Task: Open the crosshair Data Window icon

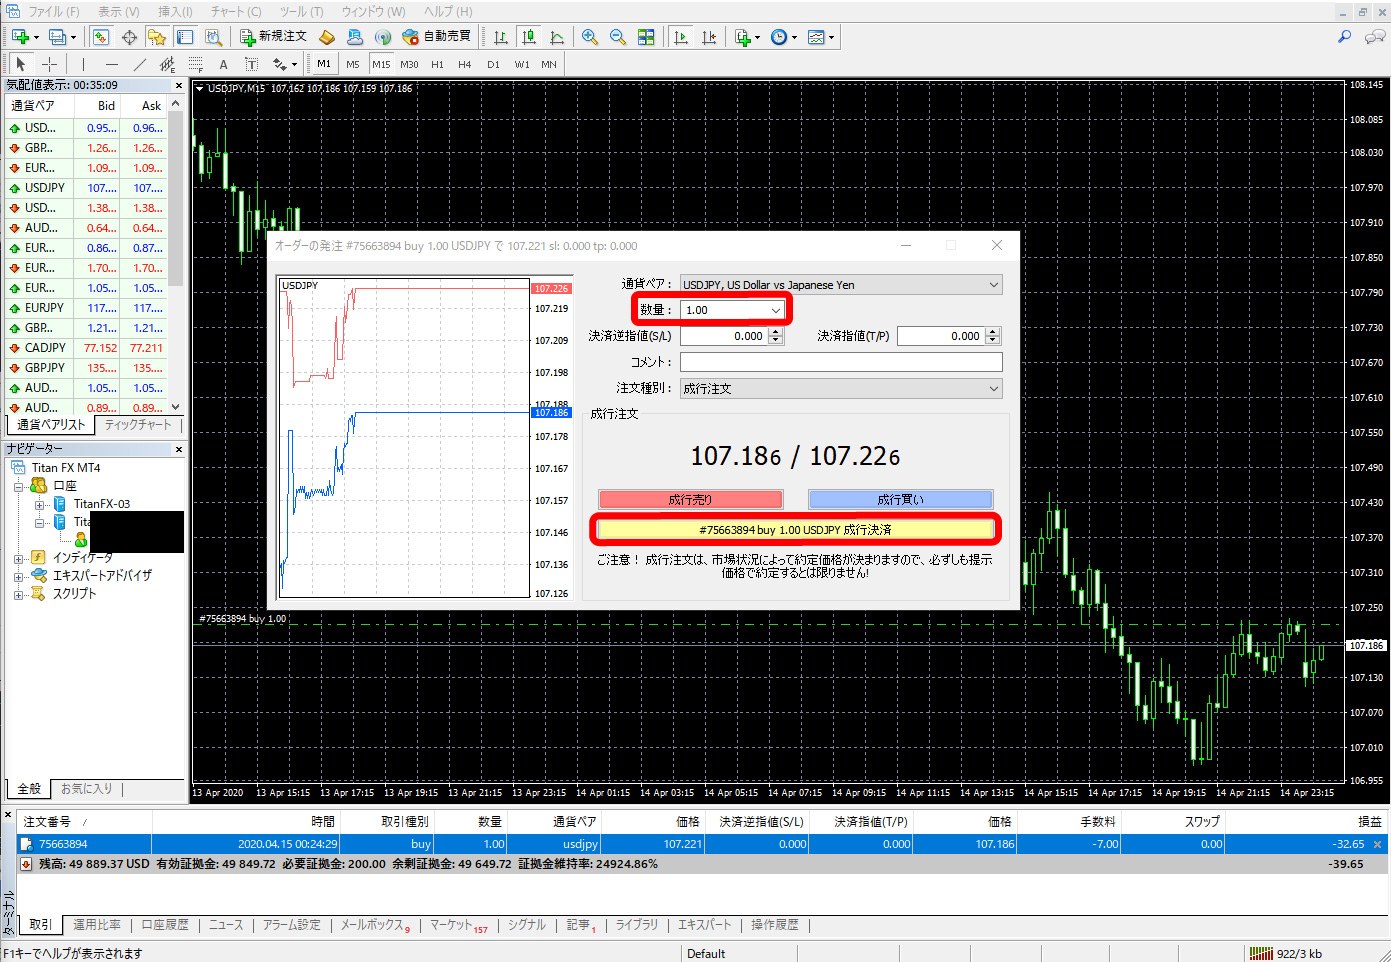Action: click(x=129, y=37)
